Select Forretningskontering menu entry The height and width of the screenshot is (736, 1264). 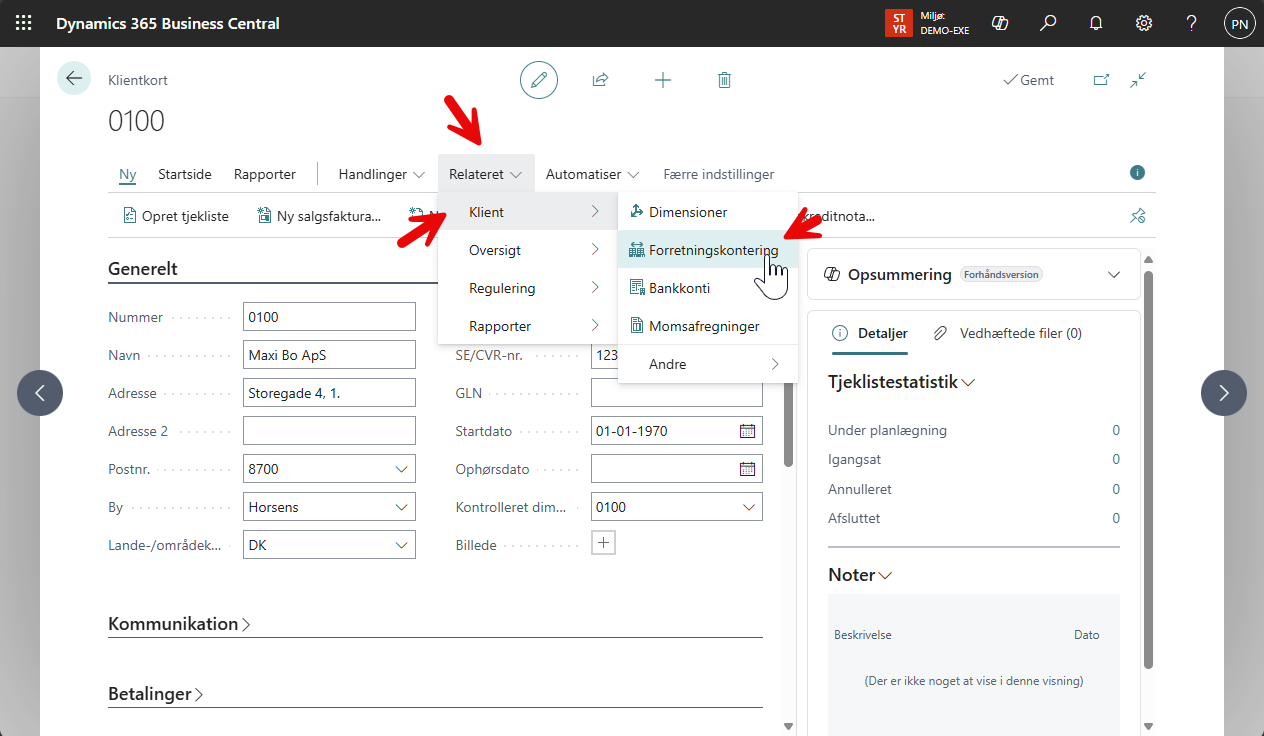[x=713, y=250]
